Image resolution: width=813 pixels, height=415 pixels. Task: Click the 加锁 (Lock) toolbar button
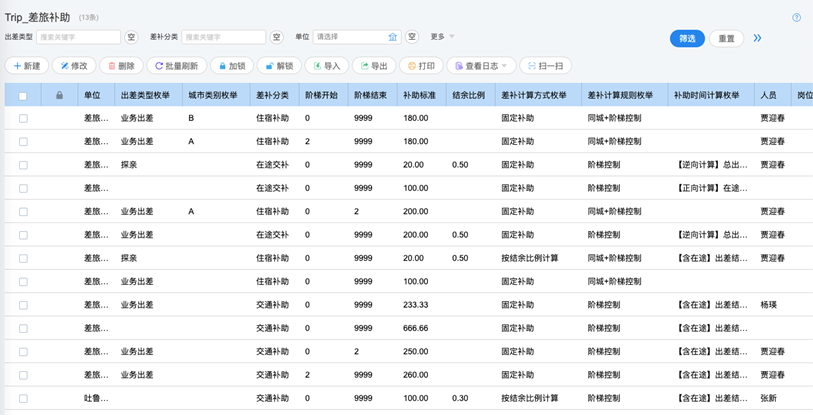(x=231, y=66)
